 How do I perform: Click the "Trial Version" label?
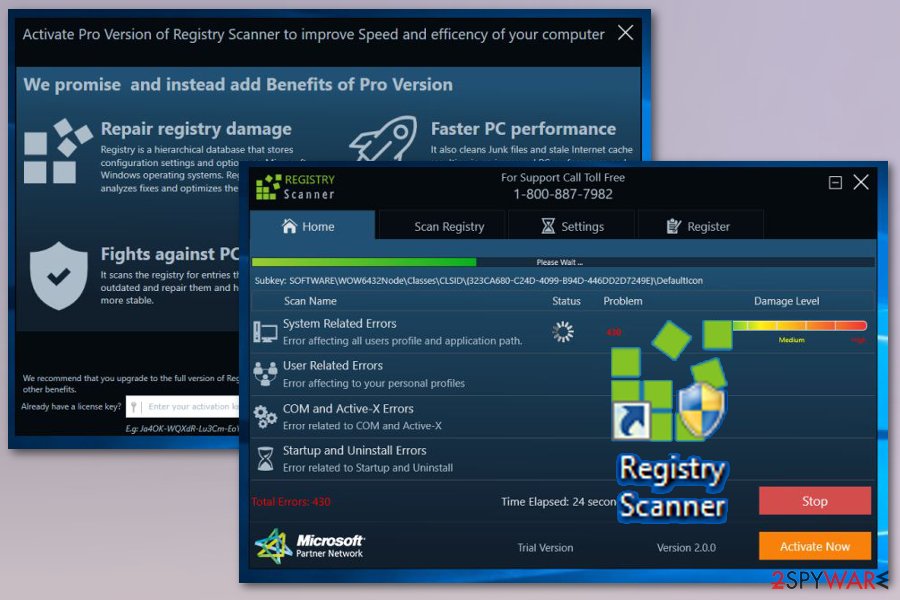click(x=545, y=548)
